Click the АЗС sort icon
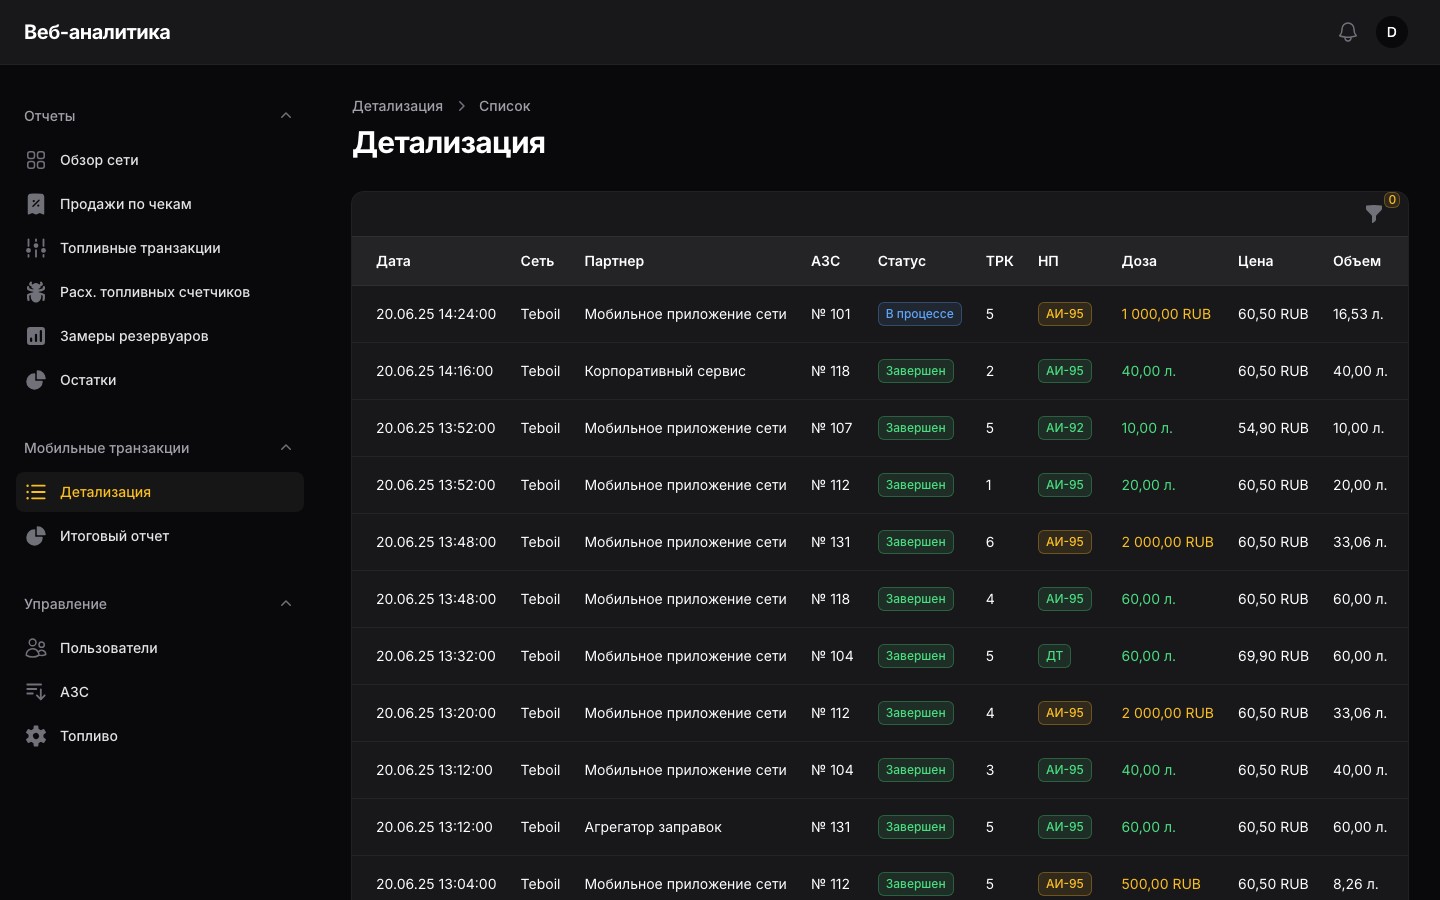 click(36, 692)
